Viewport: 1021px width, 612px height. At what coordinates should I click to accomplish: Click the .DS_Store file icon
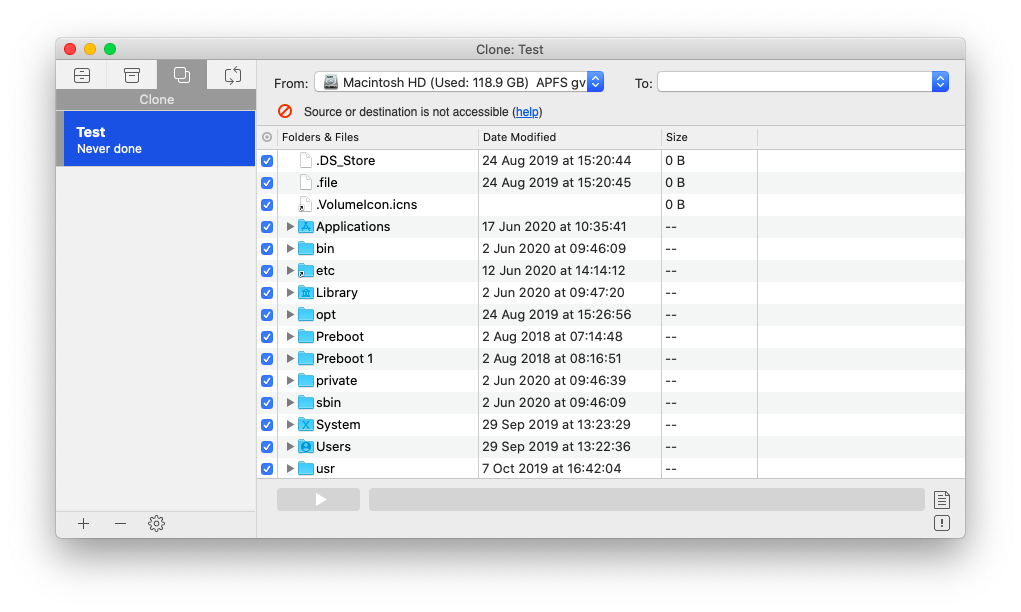pyautogui.click(x=305, y=161)
